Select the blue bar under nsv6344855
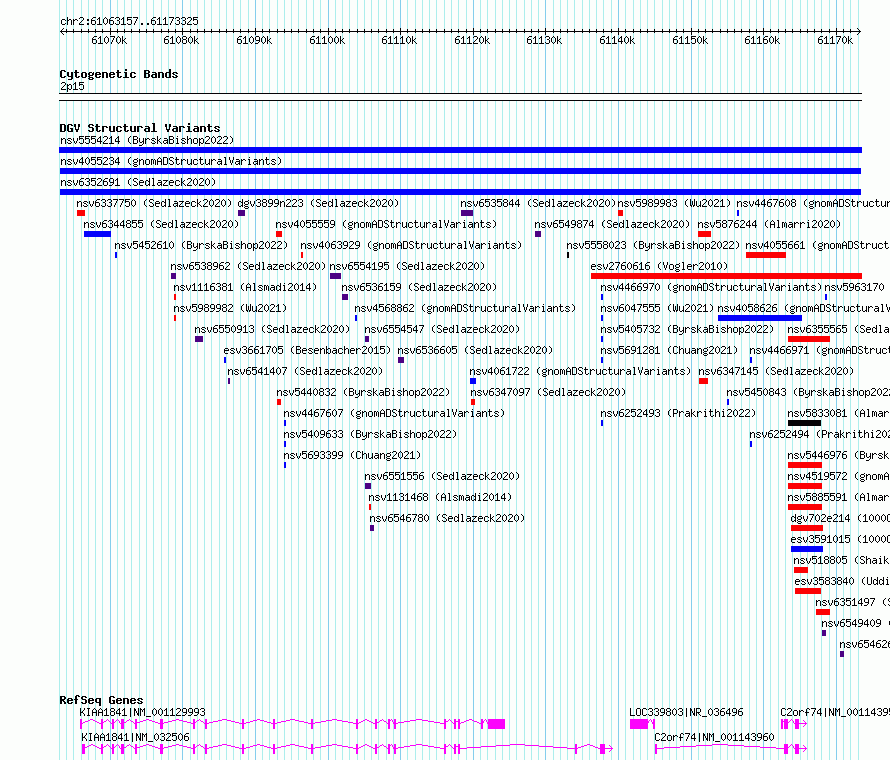Viewport: 890px width, 760px height. click(97, 234)
